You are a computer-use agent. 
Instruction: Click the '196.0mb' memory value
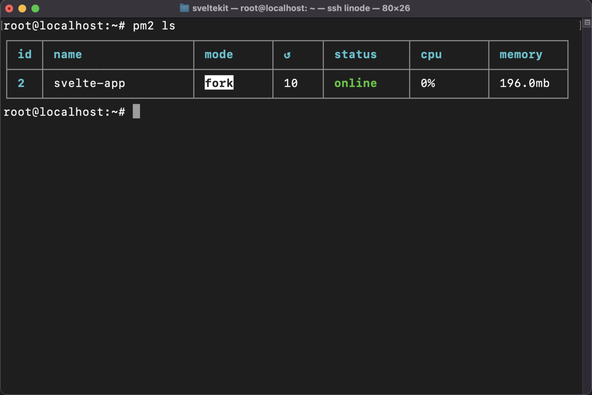pyautogui.click(x=524, y=83)
